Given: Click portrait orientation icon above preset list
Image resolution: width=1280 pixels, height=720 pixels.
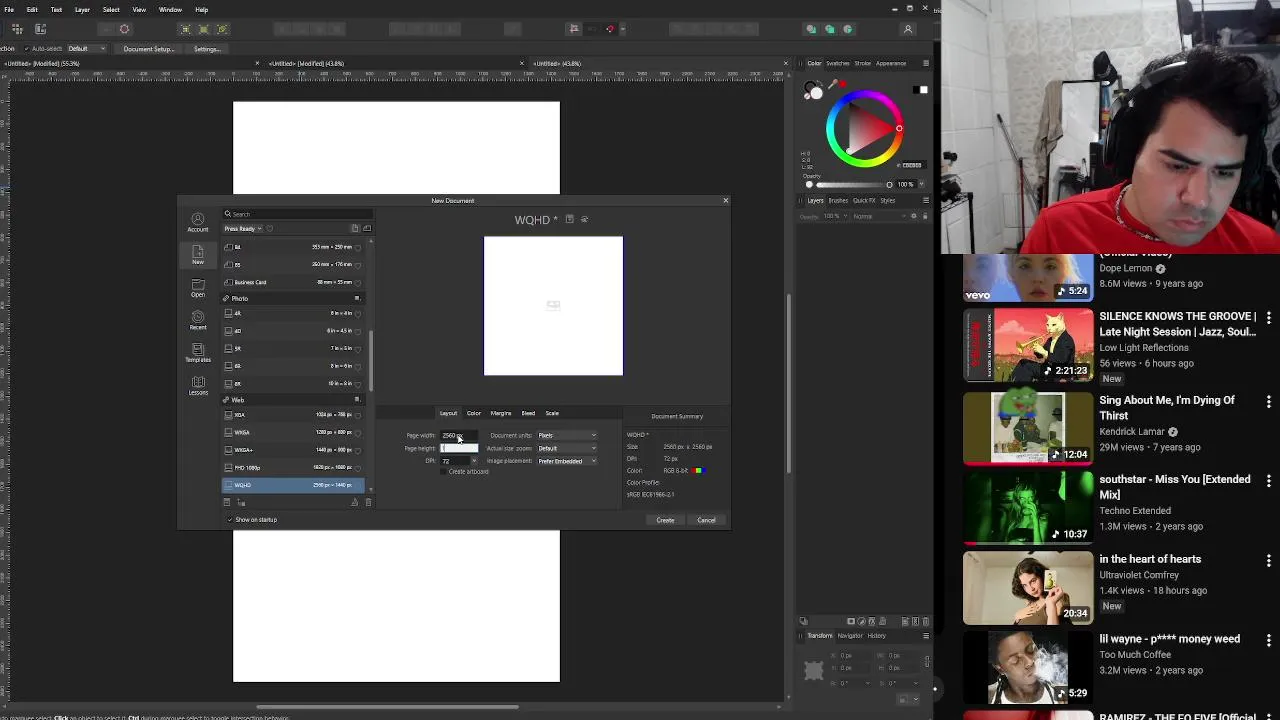Looking at the screenshot, I should (x=354, y=228).
